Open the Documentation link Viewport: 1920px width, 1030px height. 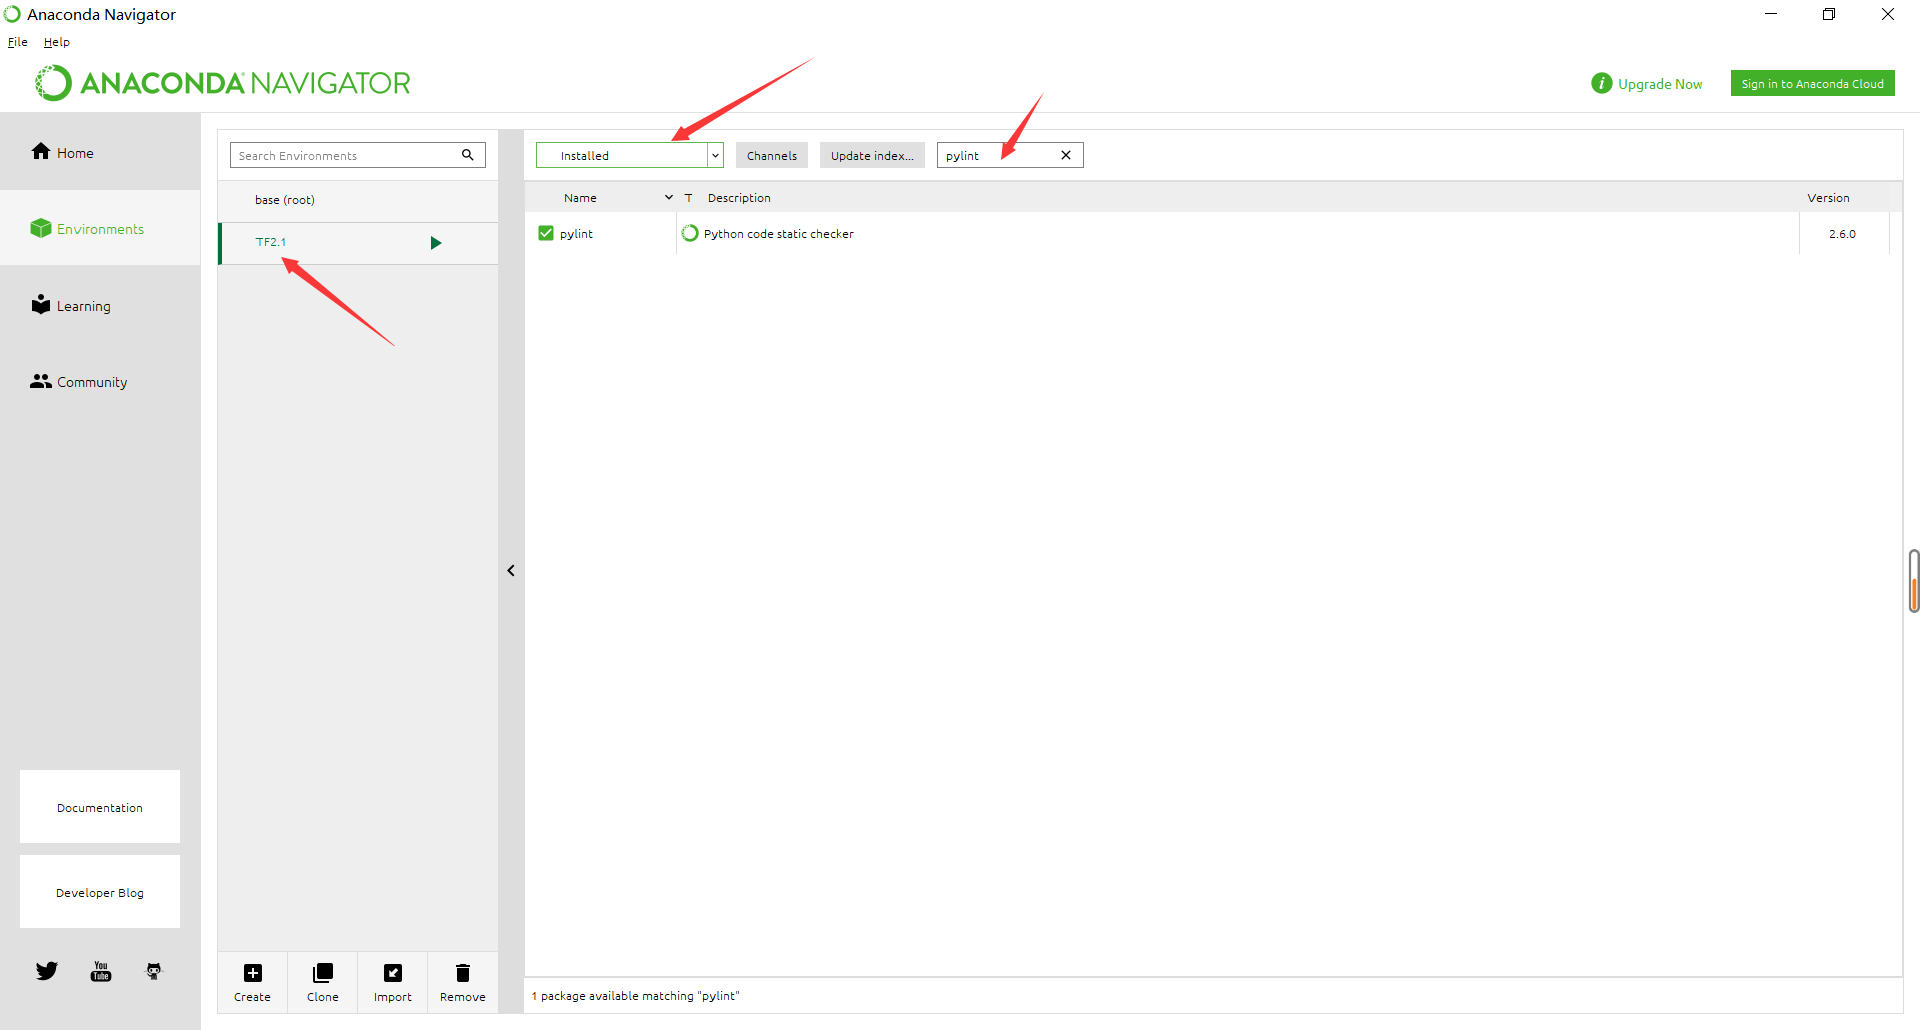[100, 807]
